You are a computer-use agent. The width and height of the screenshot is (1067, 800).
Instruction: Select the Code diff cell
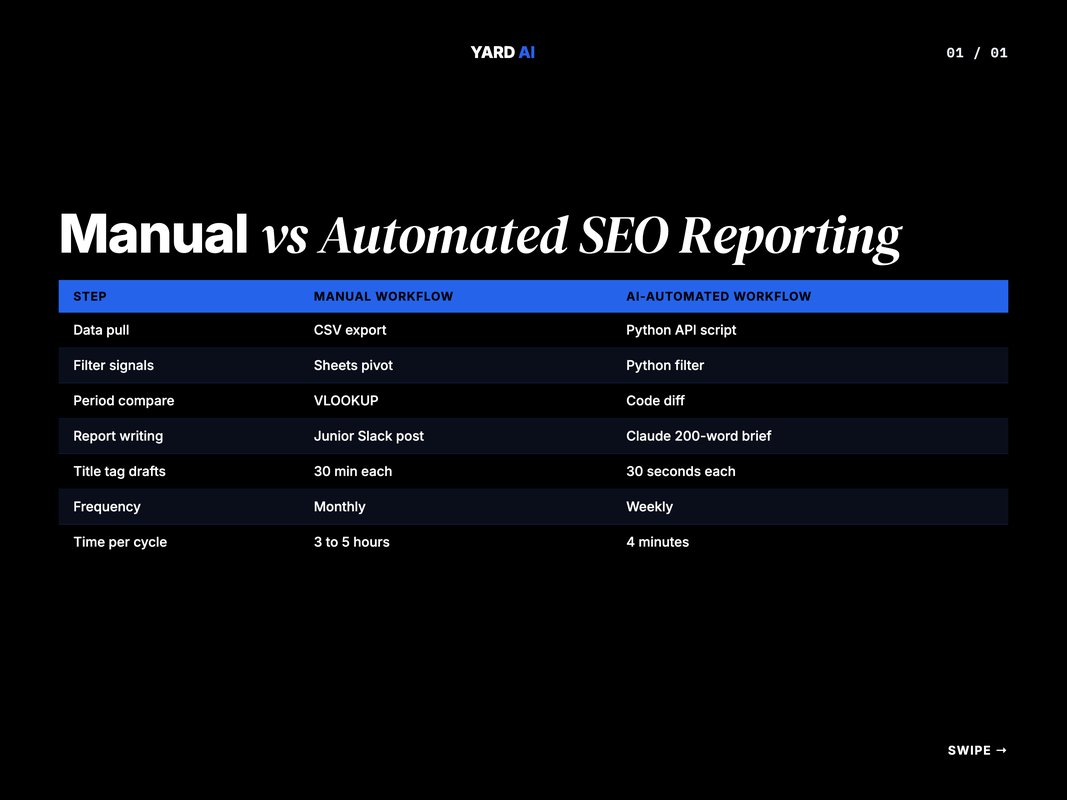[655, 401]
